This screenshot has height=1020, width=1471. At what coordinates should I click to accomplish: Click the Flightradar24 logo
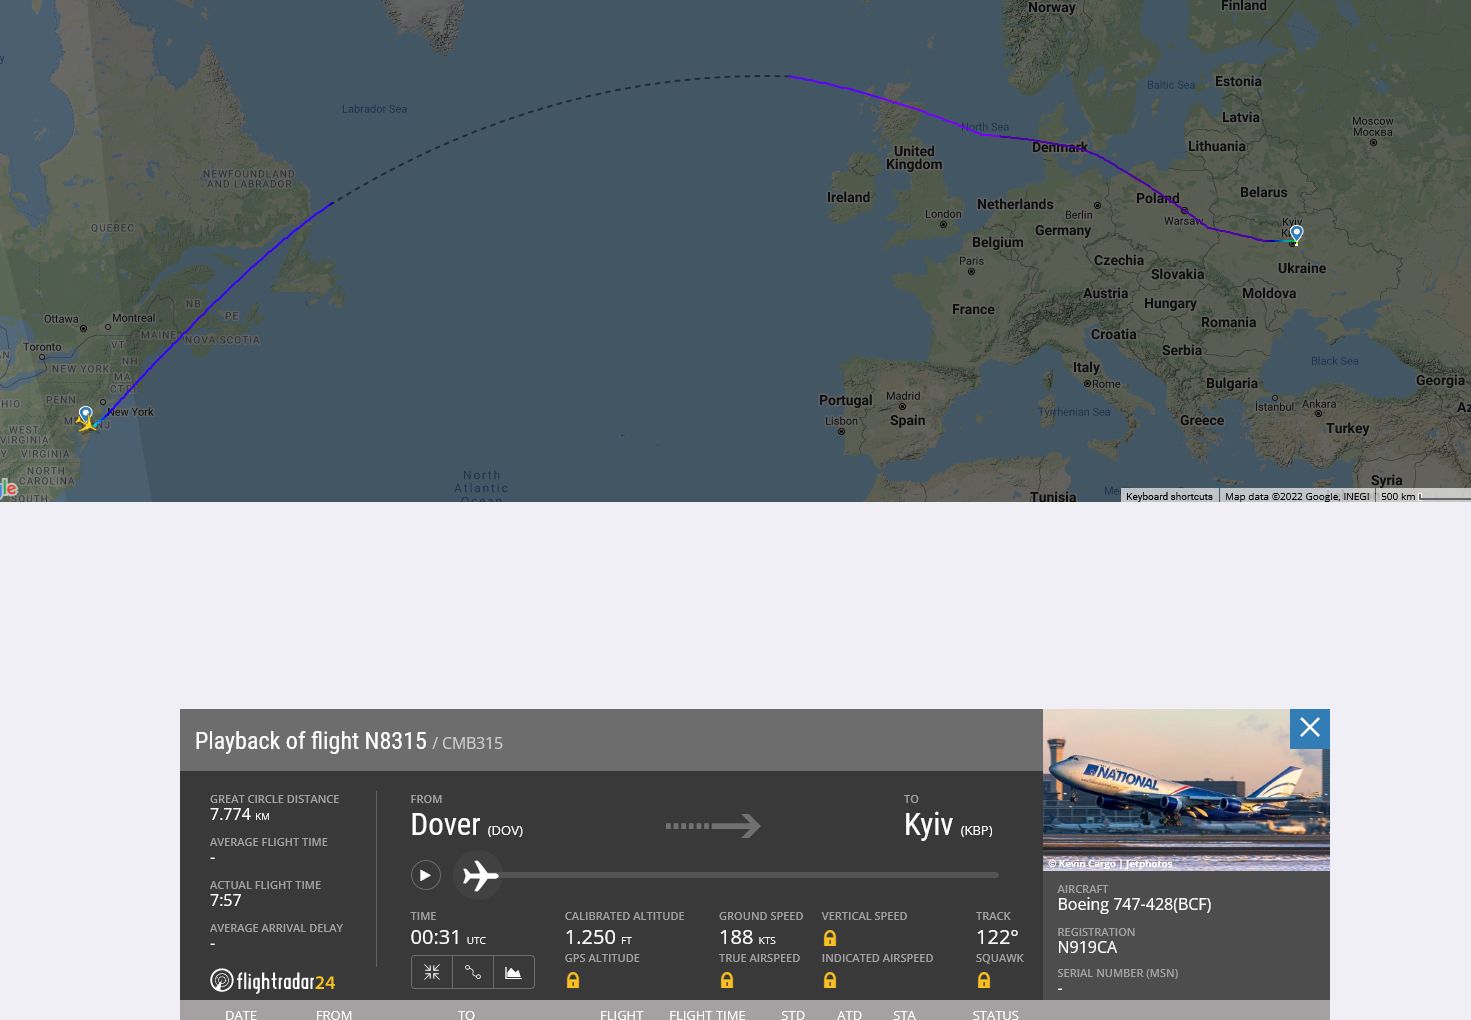coord(273,981)
